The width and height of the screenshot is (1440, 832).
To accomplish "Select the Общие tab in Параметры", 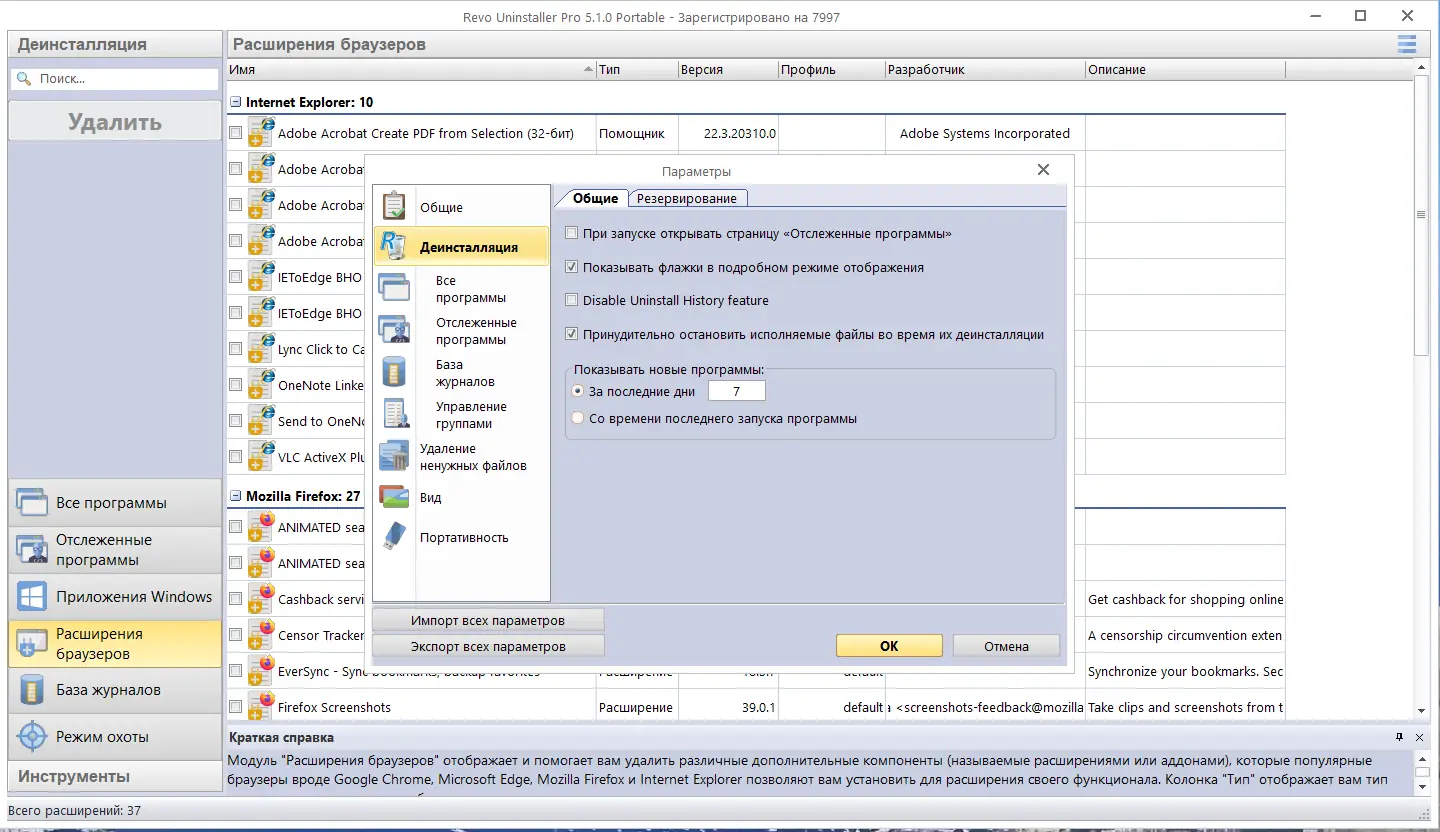I will click(595, 198).
